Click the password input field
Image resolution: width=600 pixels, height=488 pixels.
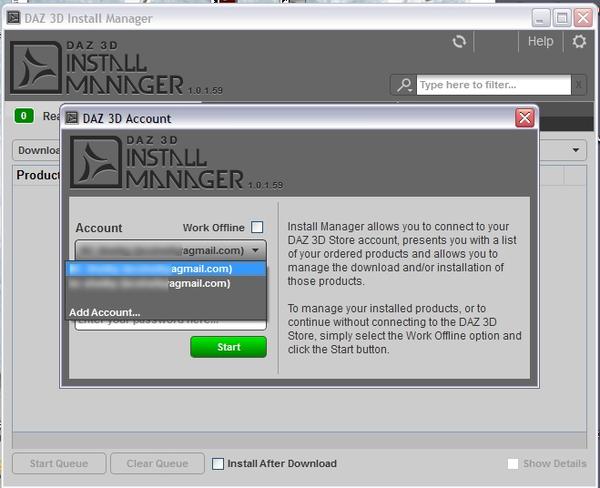(x=171, y=325)
